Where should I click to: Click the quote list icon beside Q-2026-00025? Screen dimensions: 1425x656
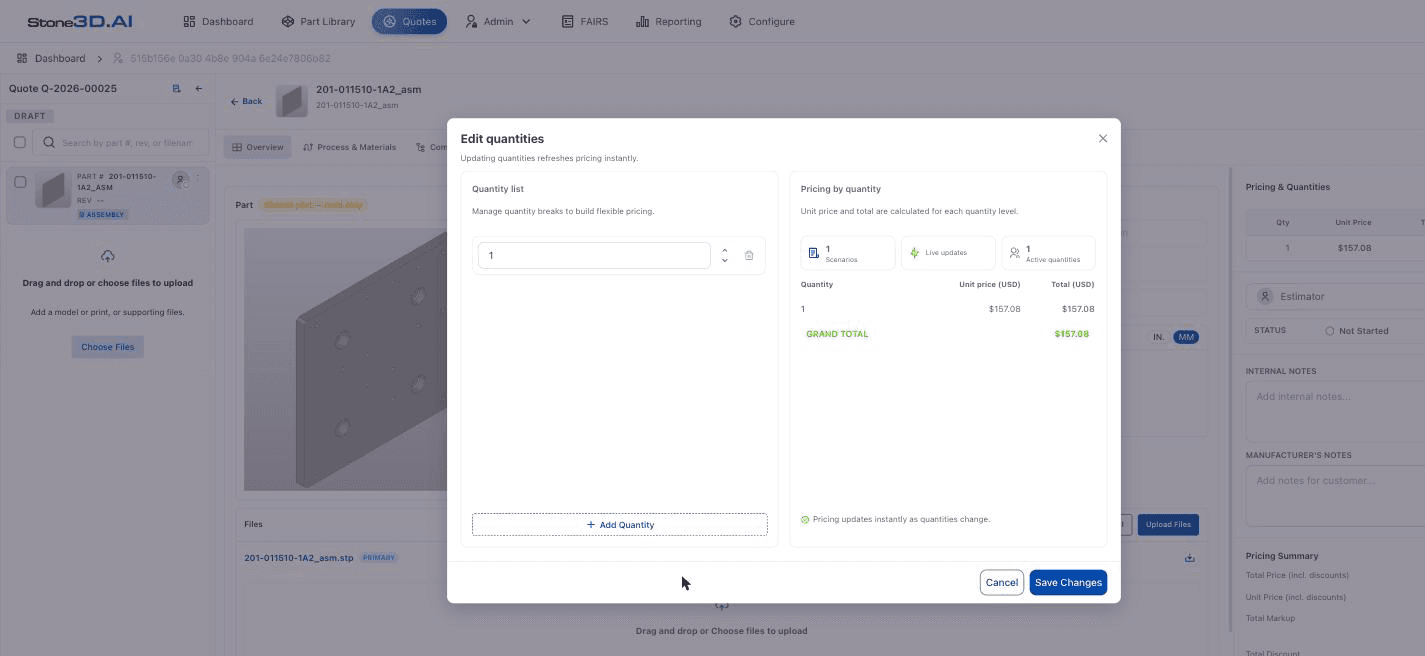pyautogui.click(x=176, y=89)
